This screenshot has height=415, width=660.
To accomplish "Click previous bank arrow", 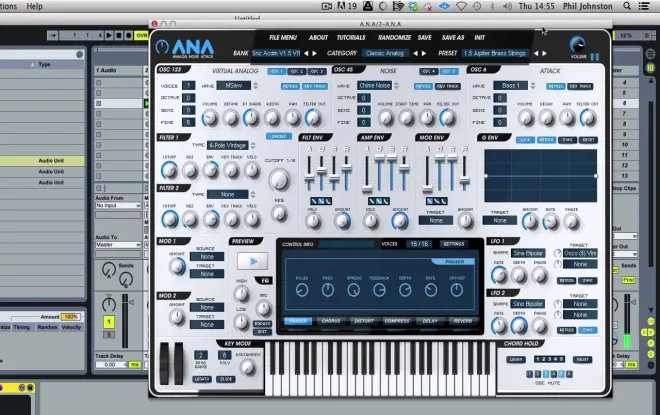I will click(x=306, y=53).
